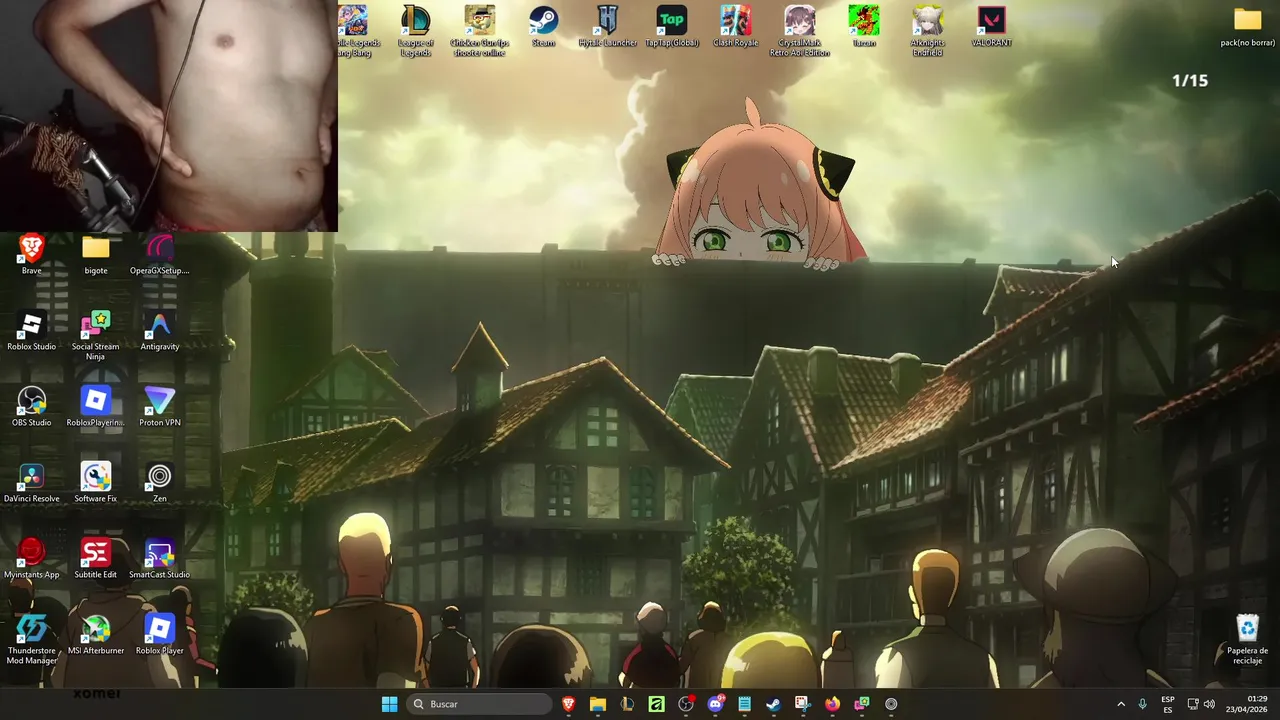Open the Roblox Player desktop shortcut
Image resolution: width=1280 pixels, height=720 pixels.
(159, 634)
